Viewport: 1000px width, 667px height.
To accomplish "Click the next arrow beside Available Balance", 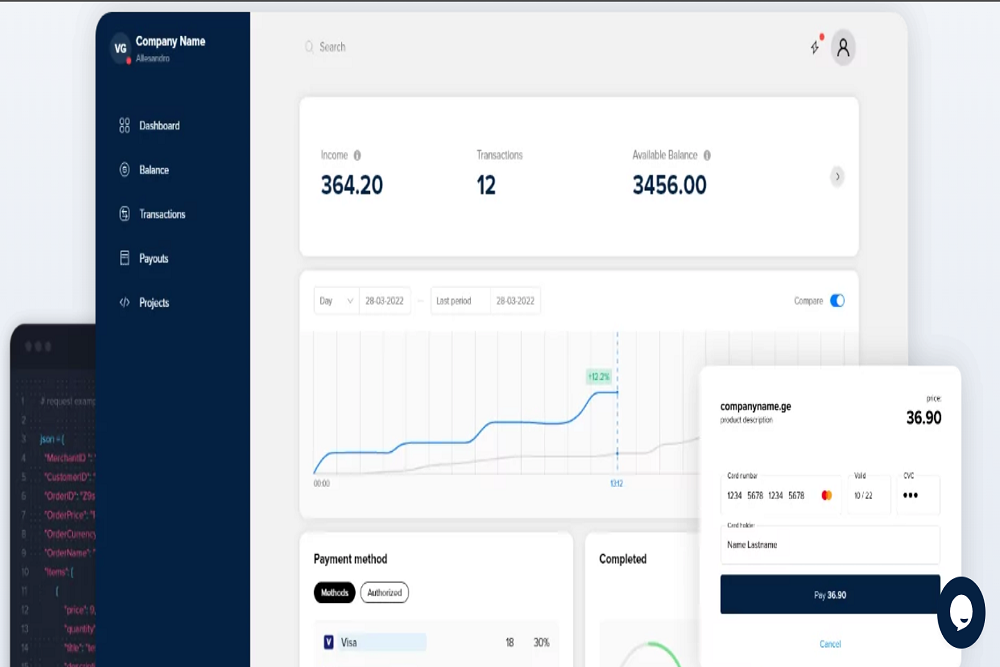I will (837, 177).
